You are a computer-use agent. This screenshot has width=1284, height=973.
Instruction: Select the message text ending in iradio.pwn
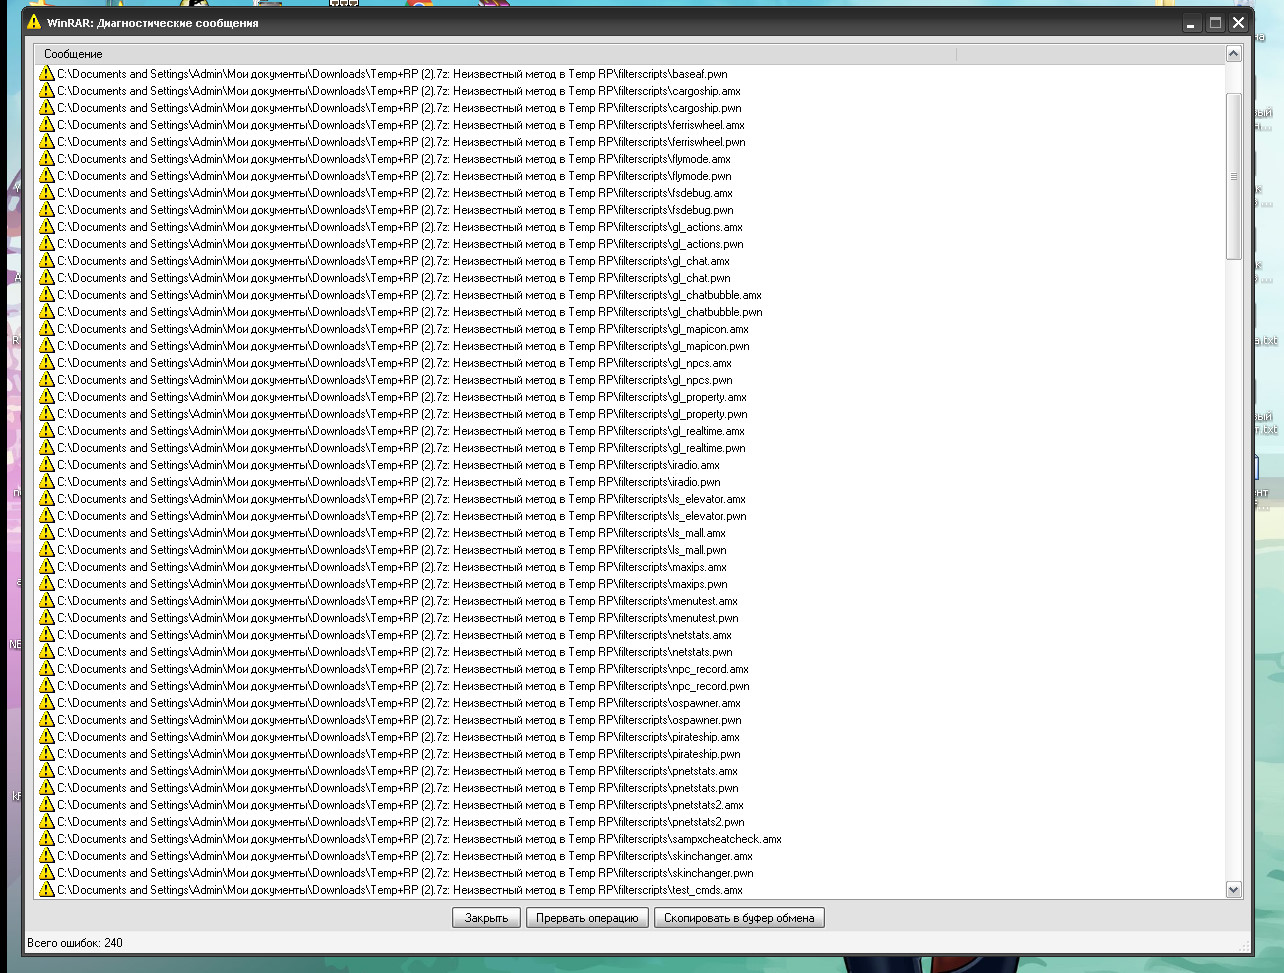point(389,482)
